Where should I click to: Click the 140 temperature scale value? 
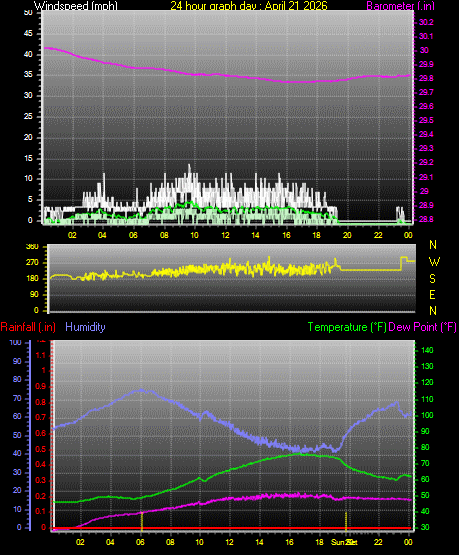[x=427, y=350]
